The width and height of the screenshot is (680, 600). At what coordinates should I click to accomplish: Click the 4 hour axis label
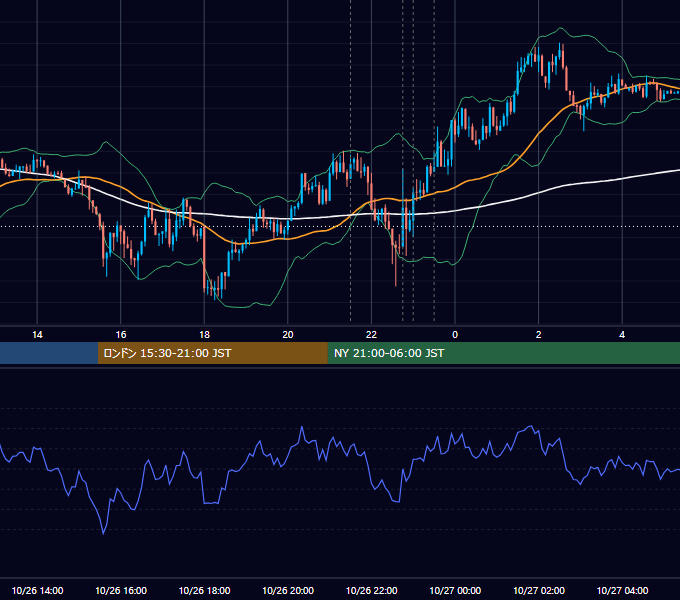point(622,335)
